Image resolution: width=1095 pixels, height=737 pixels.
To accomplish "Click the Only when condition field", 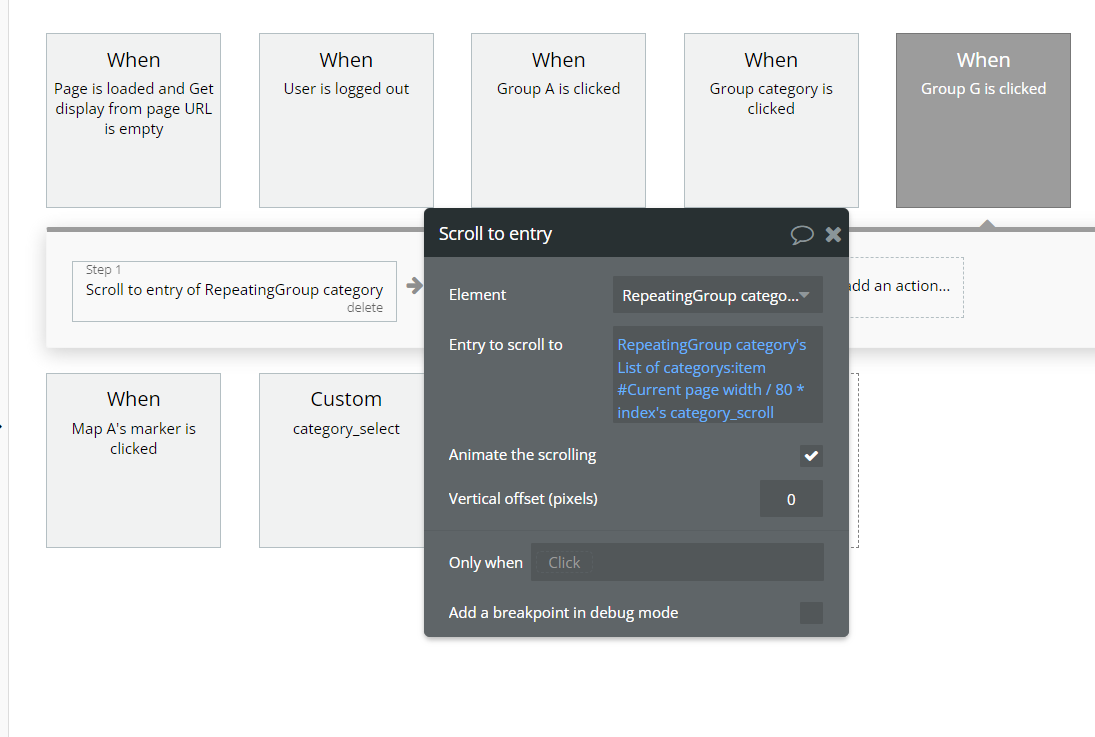I will coord(677,562).
